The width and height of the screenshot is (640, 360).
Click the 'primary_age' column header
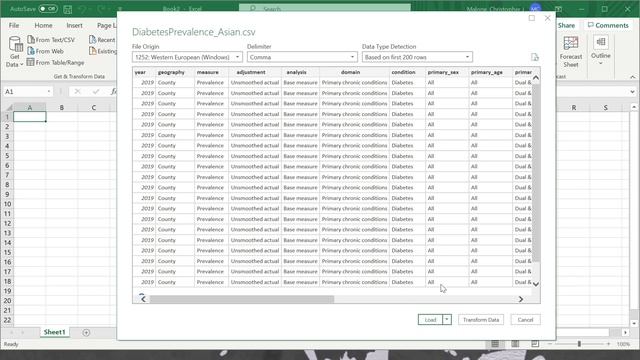click(490, 72)
